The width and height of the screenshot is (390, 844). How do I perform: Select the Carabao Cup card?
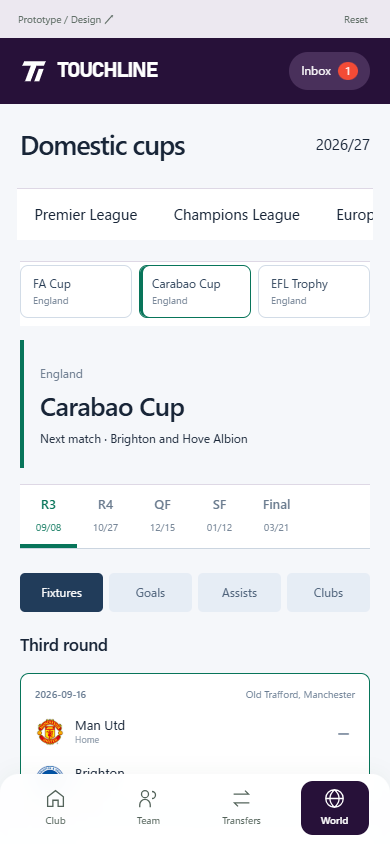195,291
